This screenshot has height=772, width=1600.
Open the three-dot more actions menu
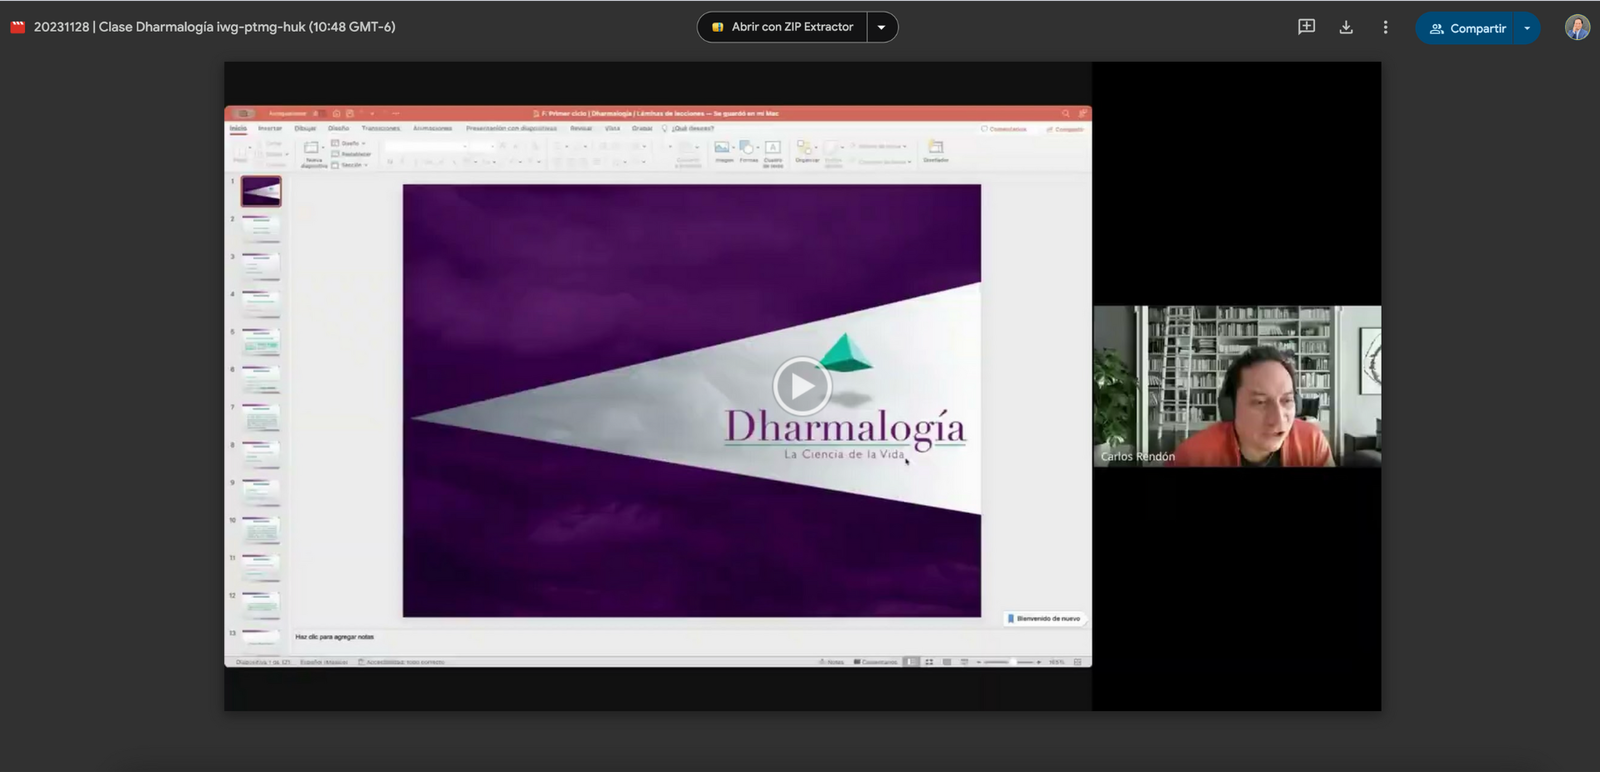(x=1385, y=28)
